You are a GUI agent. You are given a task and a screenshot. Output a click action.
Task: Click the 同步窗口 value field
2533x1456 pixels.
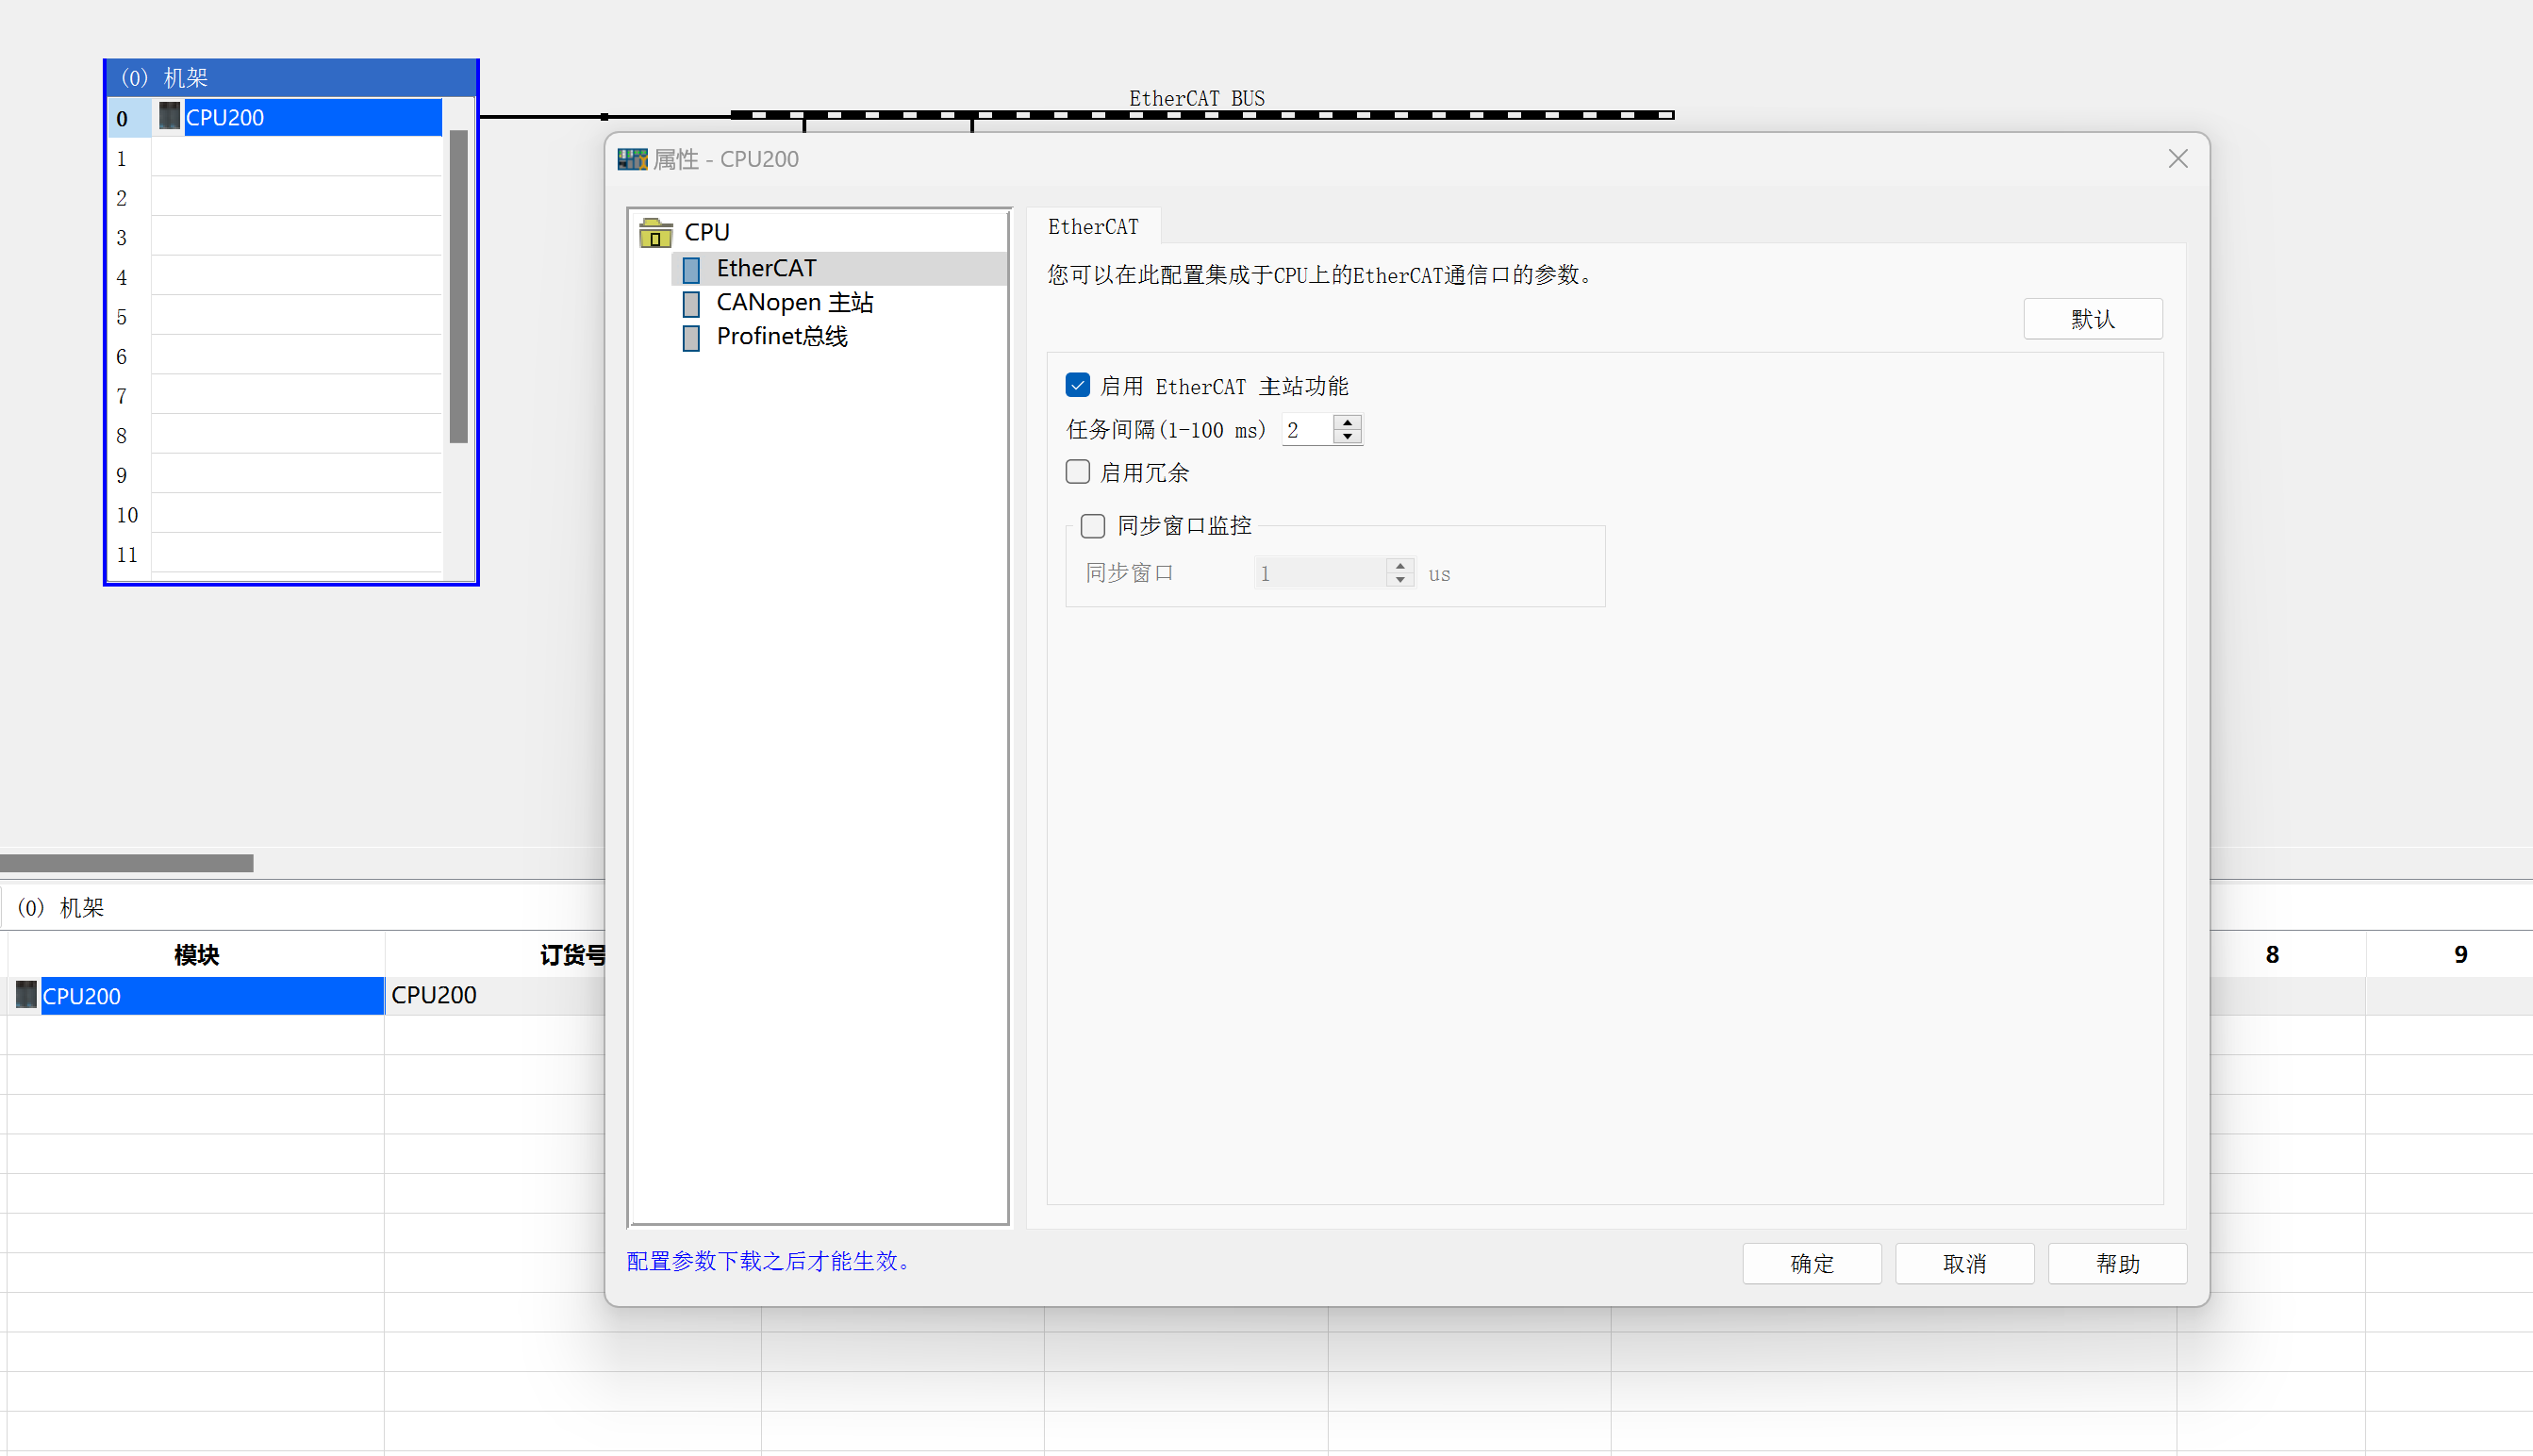point(1320,573)
